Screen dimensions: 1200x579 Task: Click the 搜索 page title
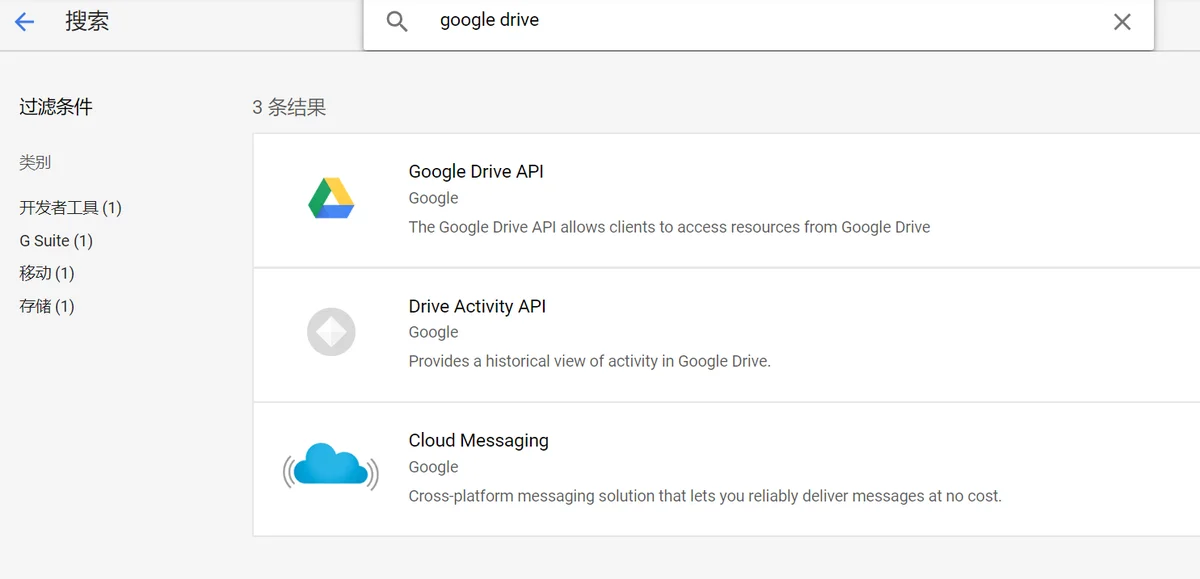point(87,21)
